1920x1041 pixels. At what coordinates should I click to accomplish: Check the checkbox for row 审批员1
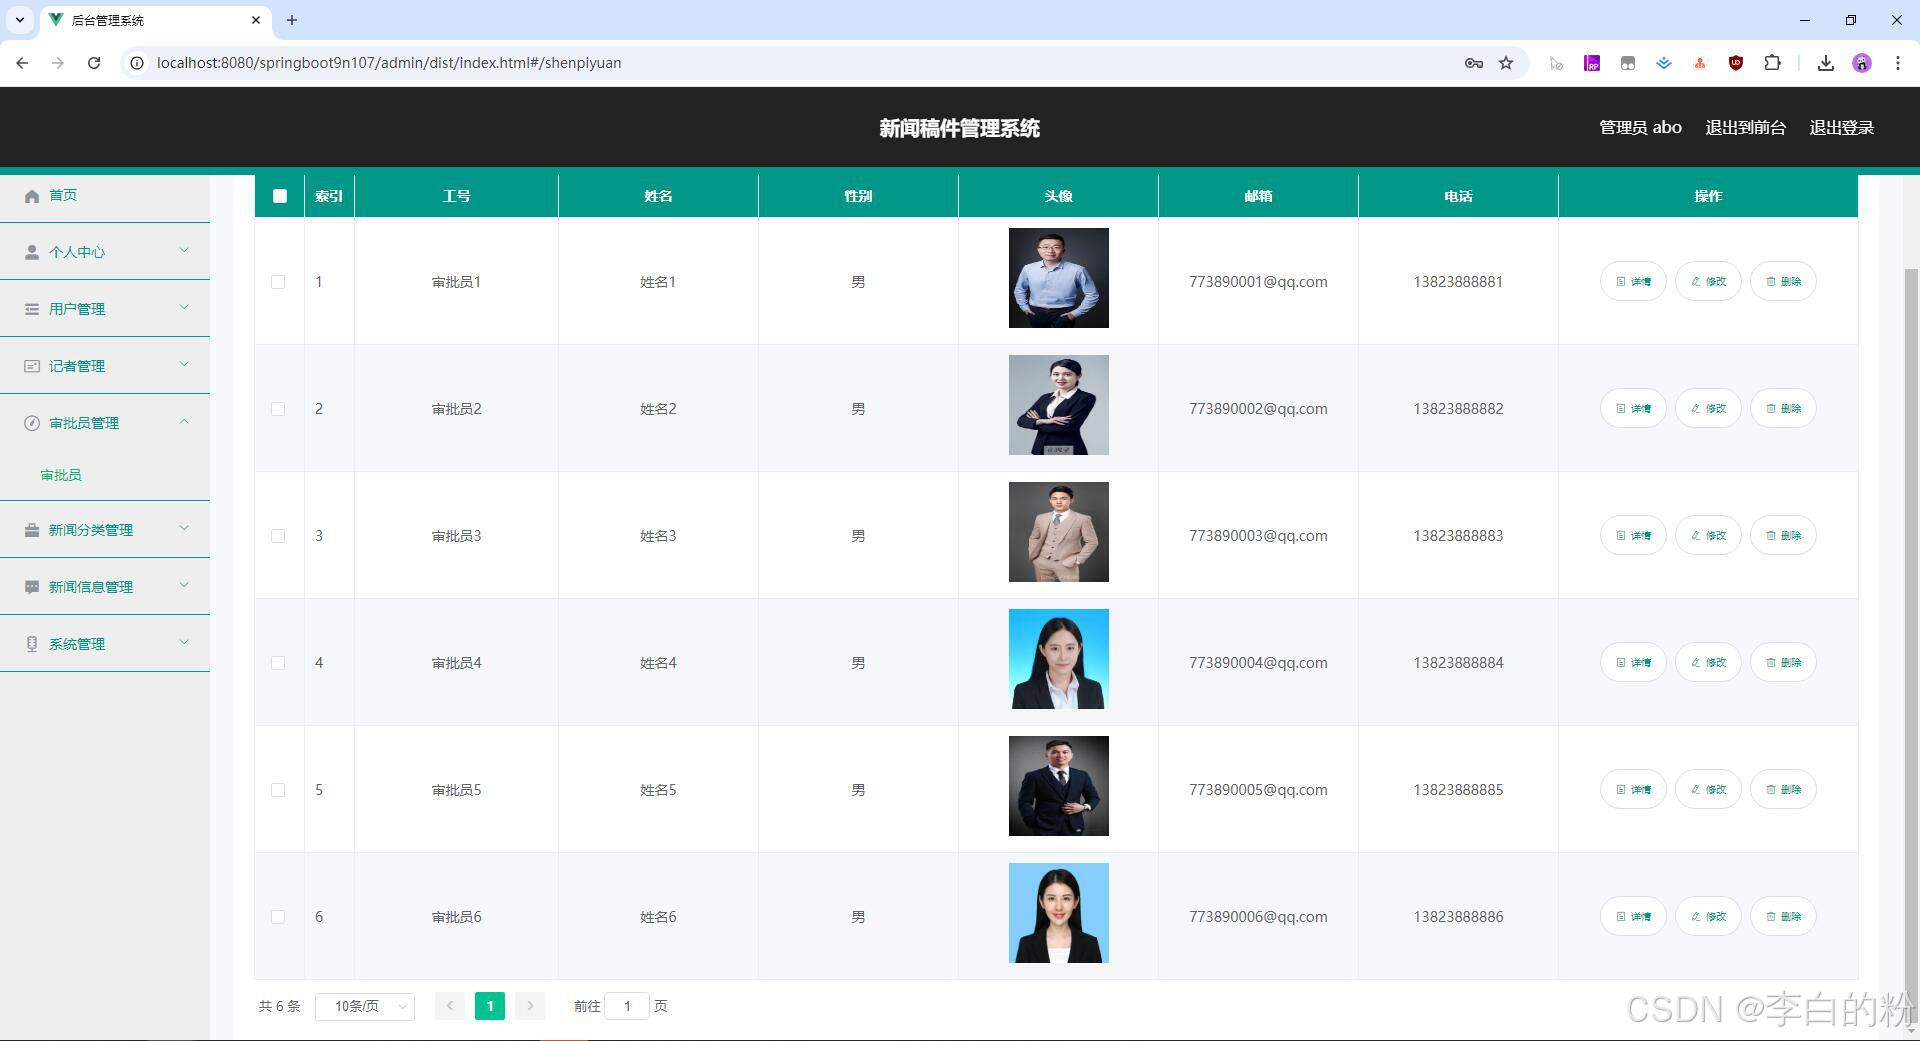click(x=278, y=282)
